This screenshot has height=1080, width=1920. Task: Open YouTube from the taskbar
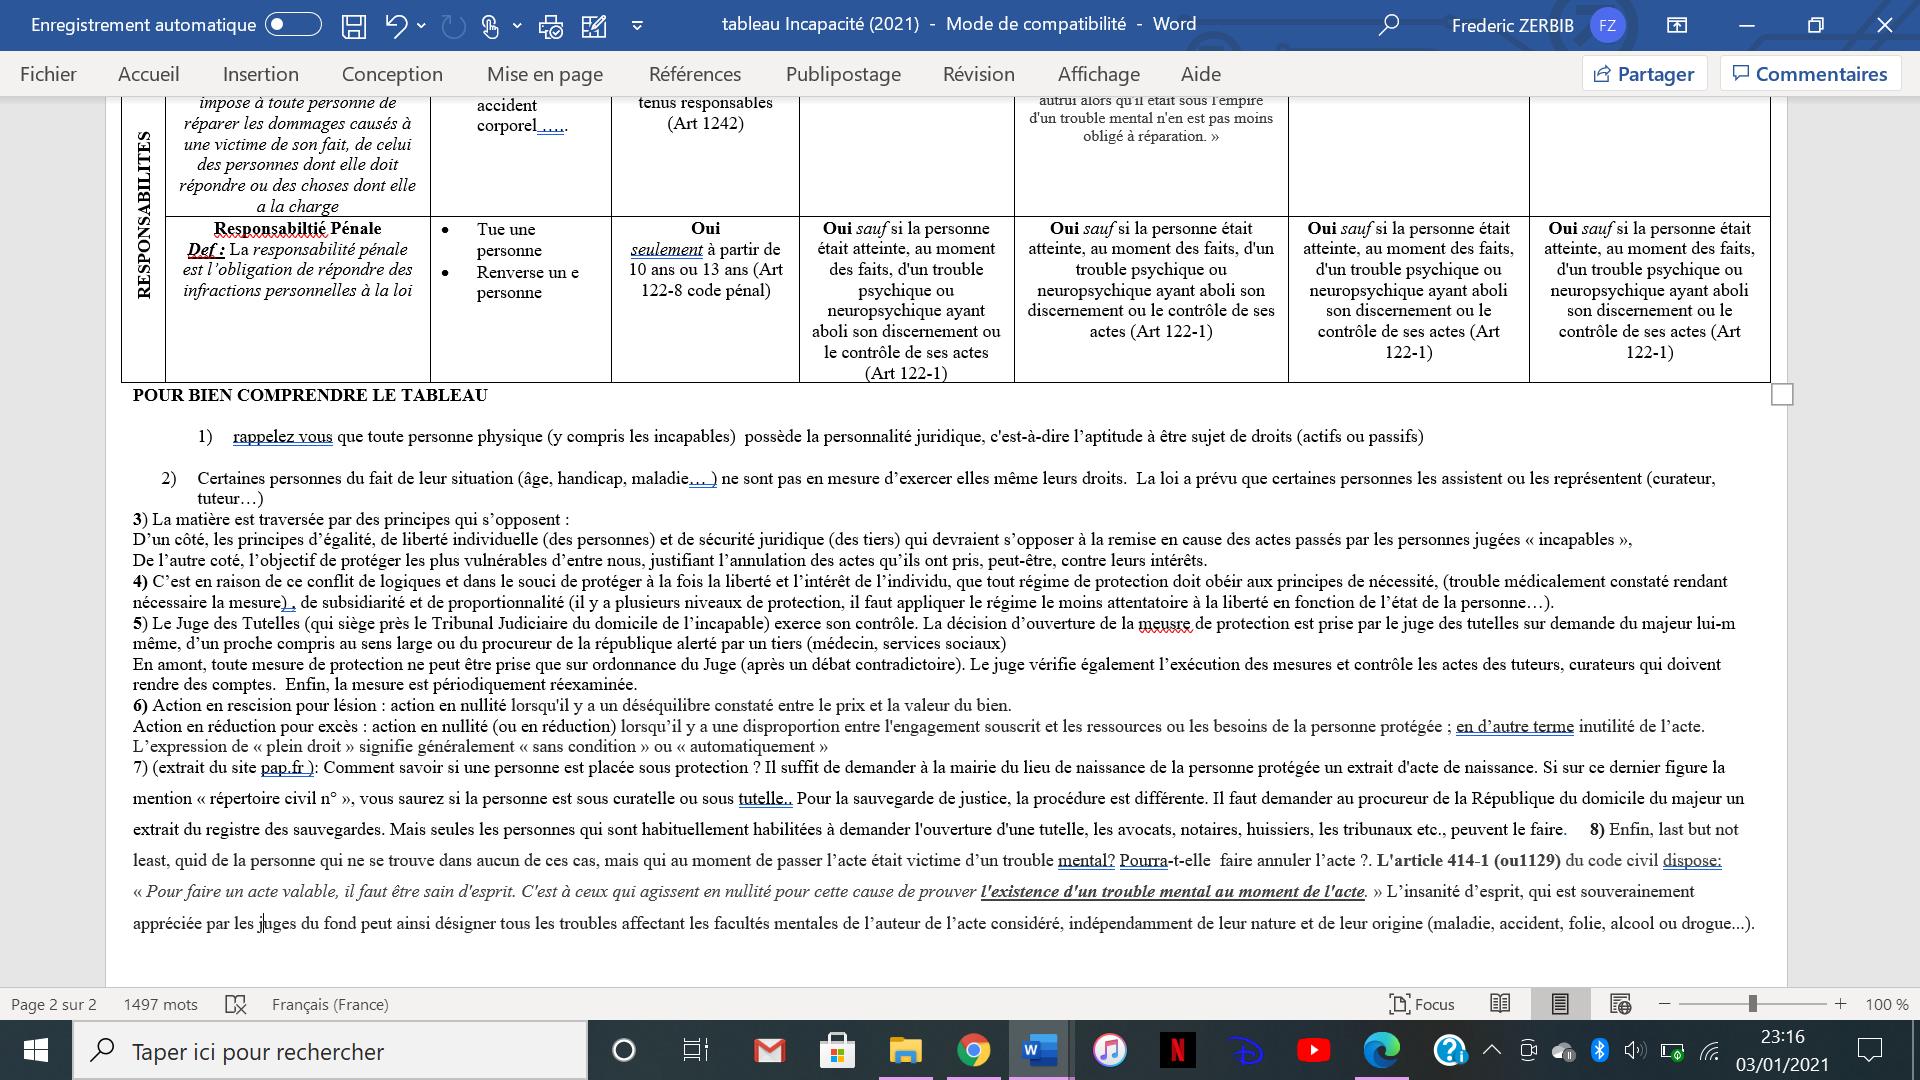[x=1313, y=1050]
